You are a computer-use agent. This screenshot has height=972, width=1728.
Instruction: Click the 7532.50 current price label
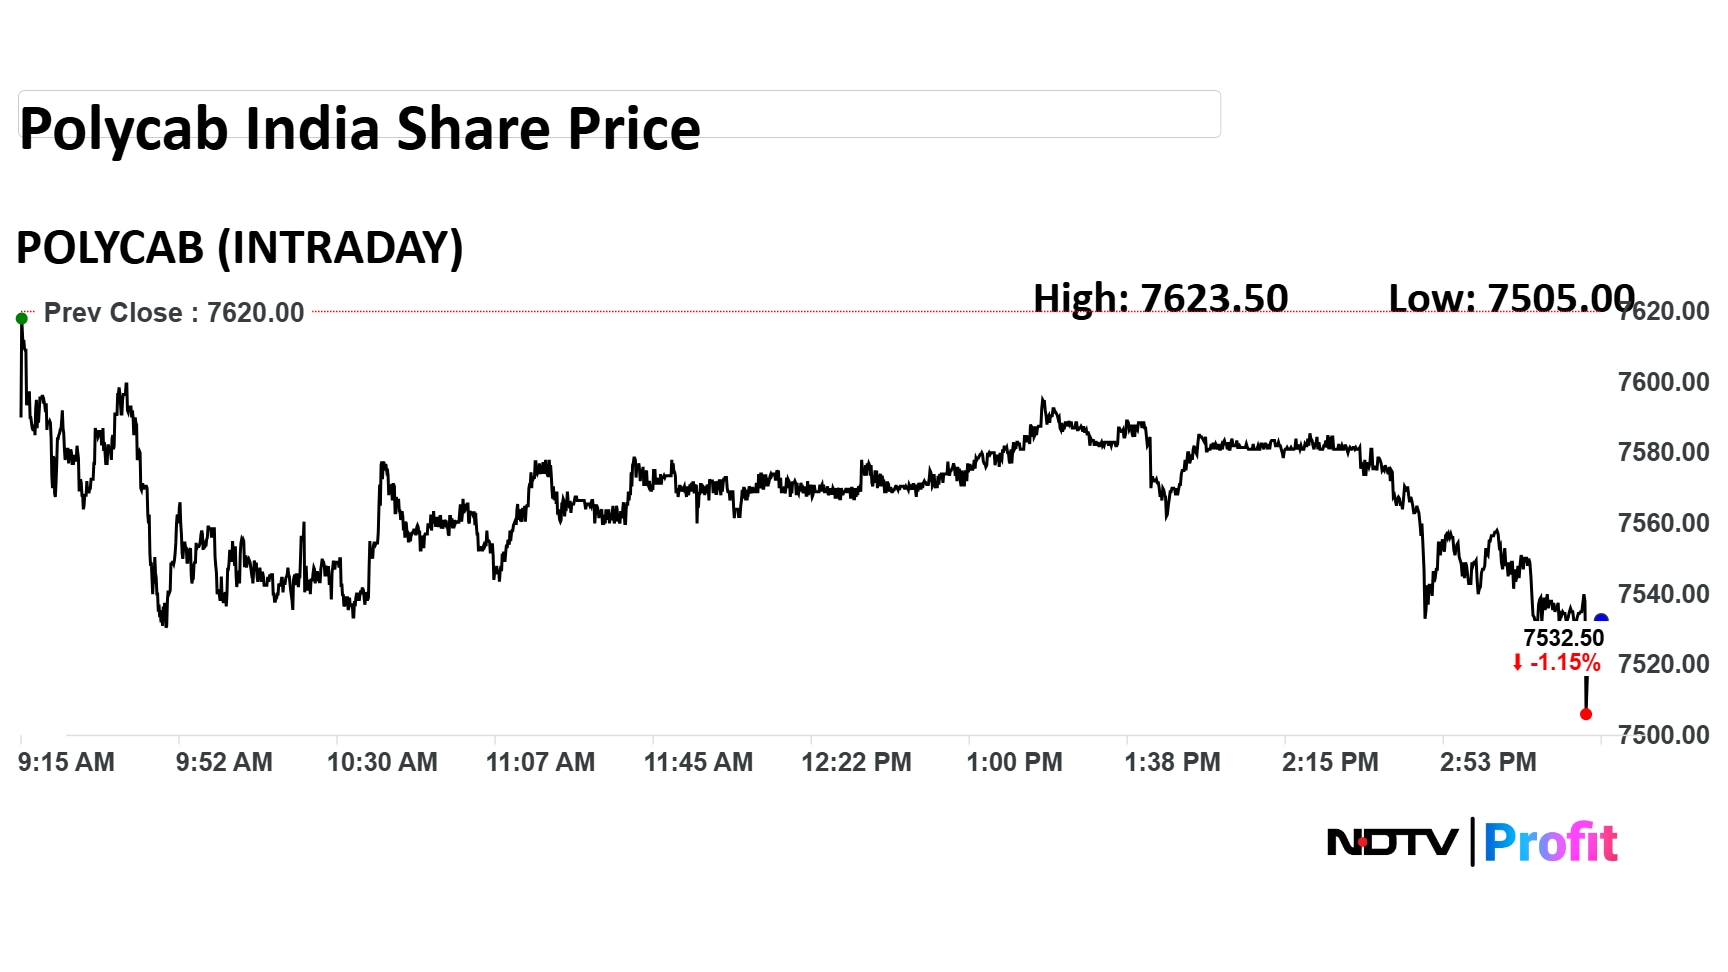(1563, 638)
